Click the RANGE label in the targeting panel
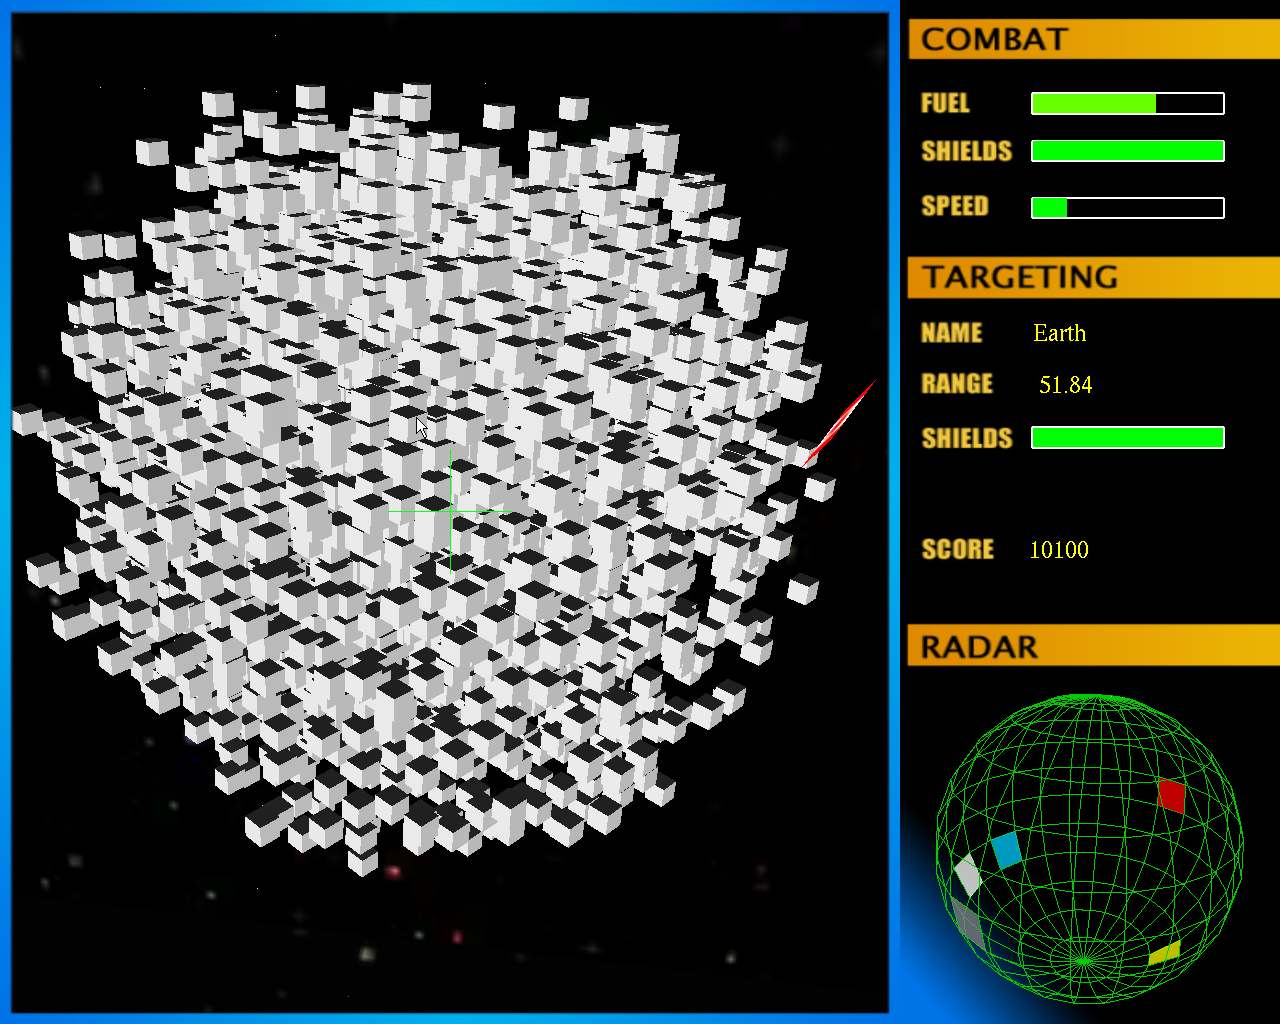Image resolution: width=1280 pixels, height=1024 pixels. 956,385
